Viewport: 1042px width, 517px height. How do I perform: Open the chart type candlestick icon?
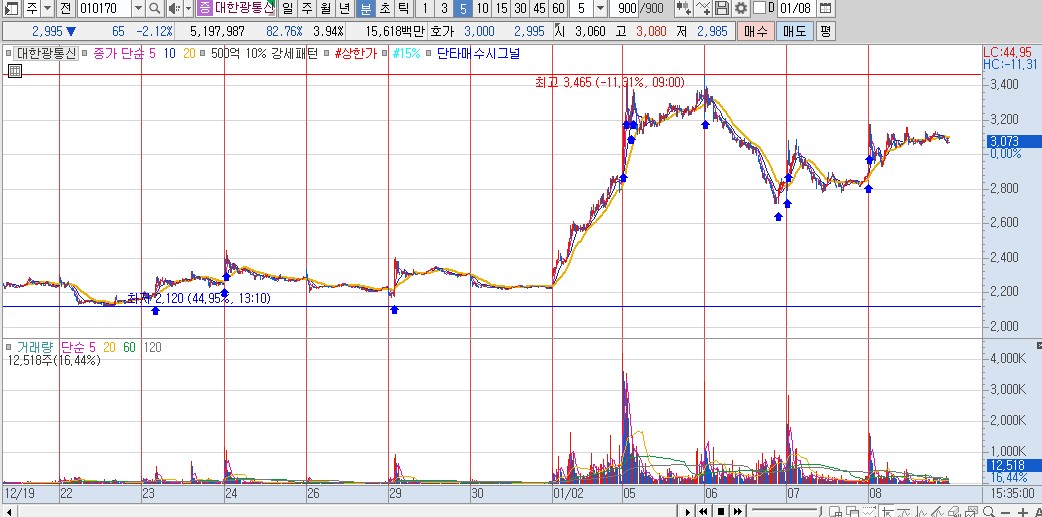(x=683, y=9)
